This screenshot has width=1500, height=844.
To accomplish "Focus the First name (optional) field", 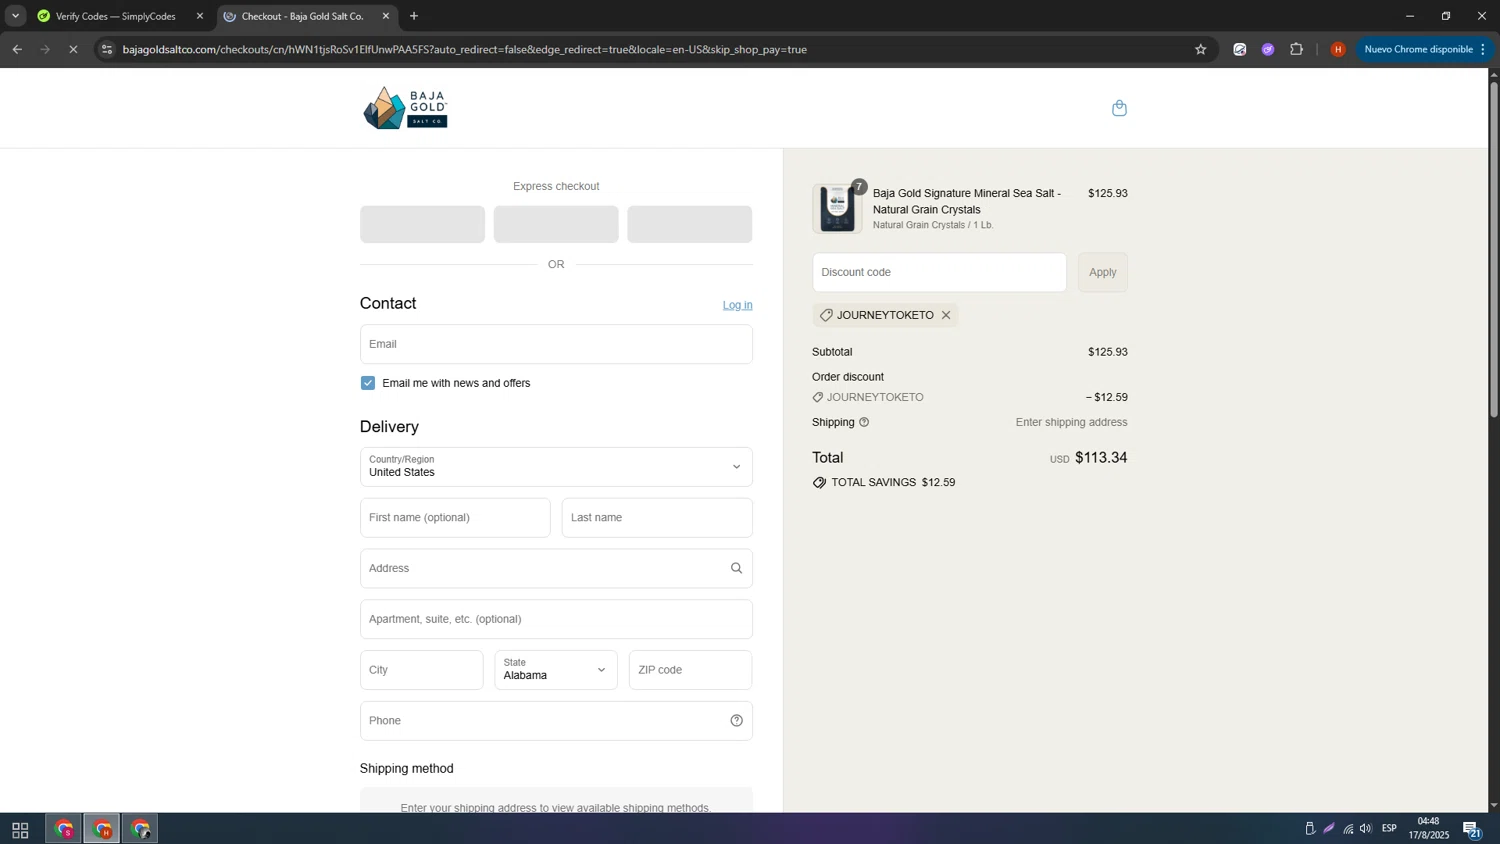I will point(455,518).
